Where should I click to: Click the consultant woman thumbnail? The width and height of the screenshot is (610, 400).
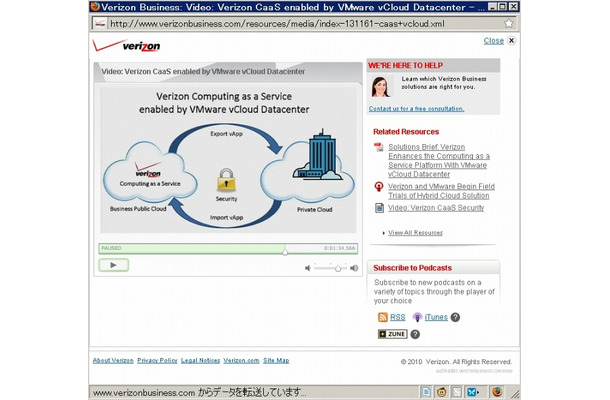pyautogui.click(x=380, y=86)
